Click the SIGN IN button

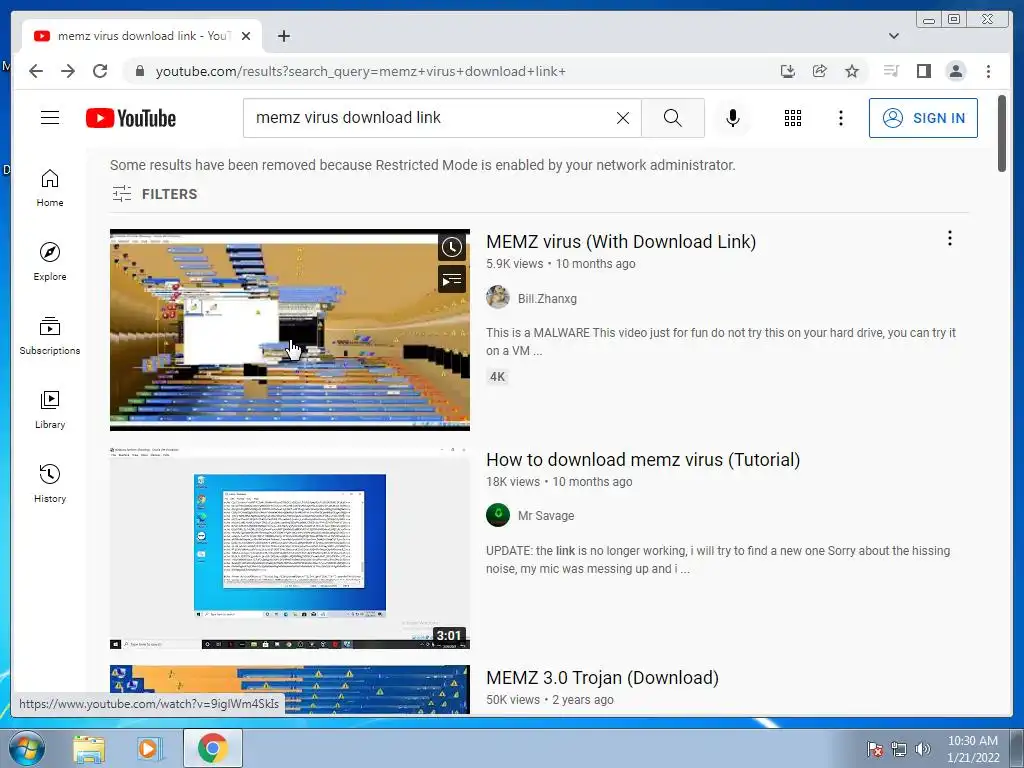coord(923,118)
